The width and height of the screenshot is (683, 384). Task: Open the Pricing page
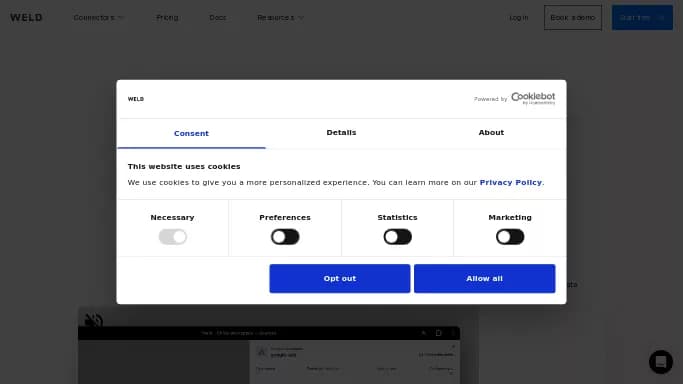(x=167, y=17)
